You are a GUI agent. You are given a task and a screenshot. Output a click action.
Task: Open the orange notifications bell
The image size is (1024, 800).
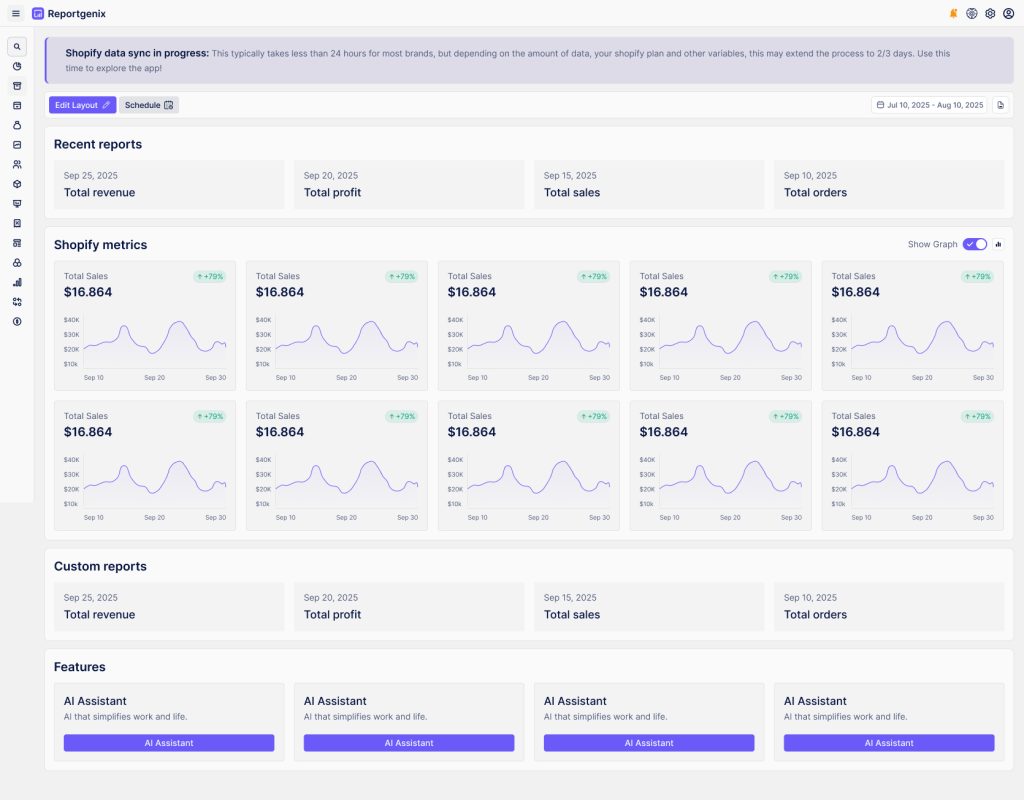[953, 14]
